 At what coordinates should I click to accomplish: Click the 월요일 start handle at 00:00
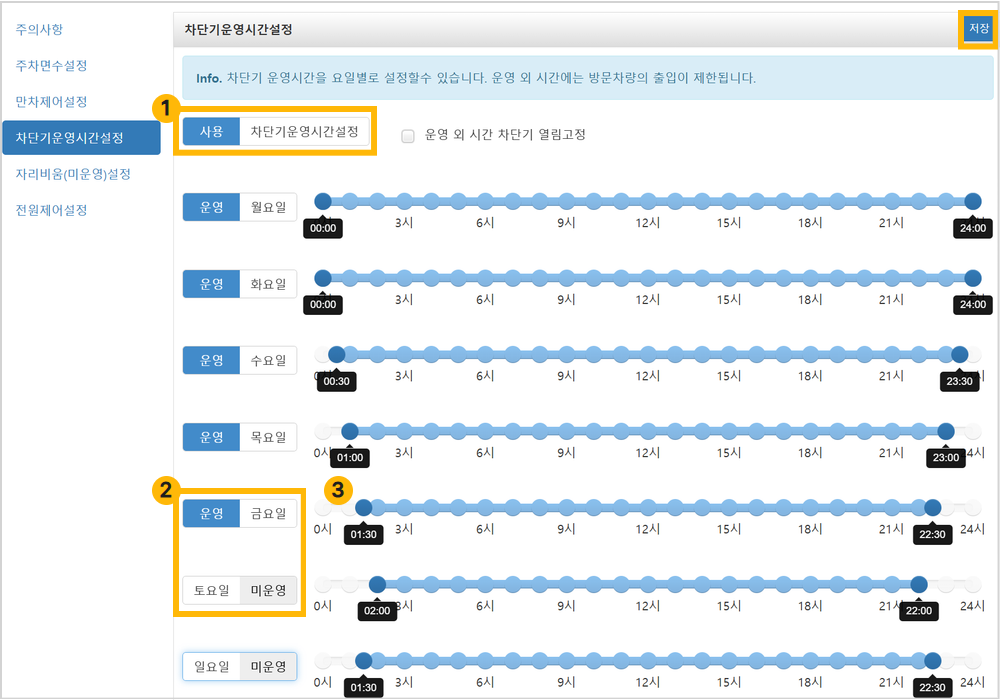click(x=323, y=201)
